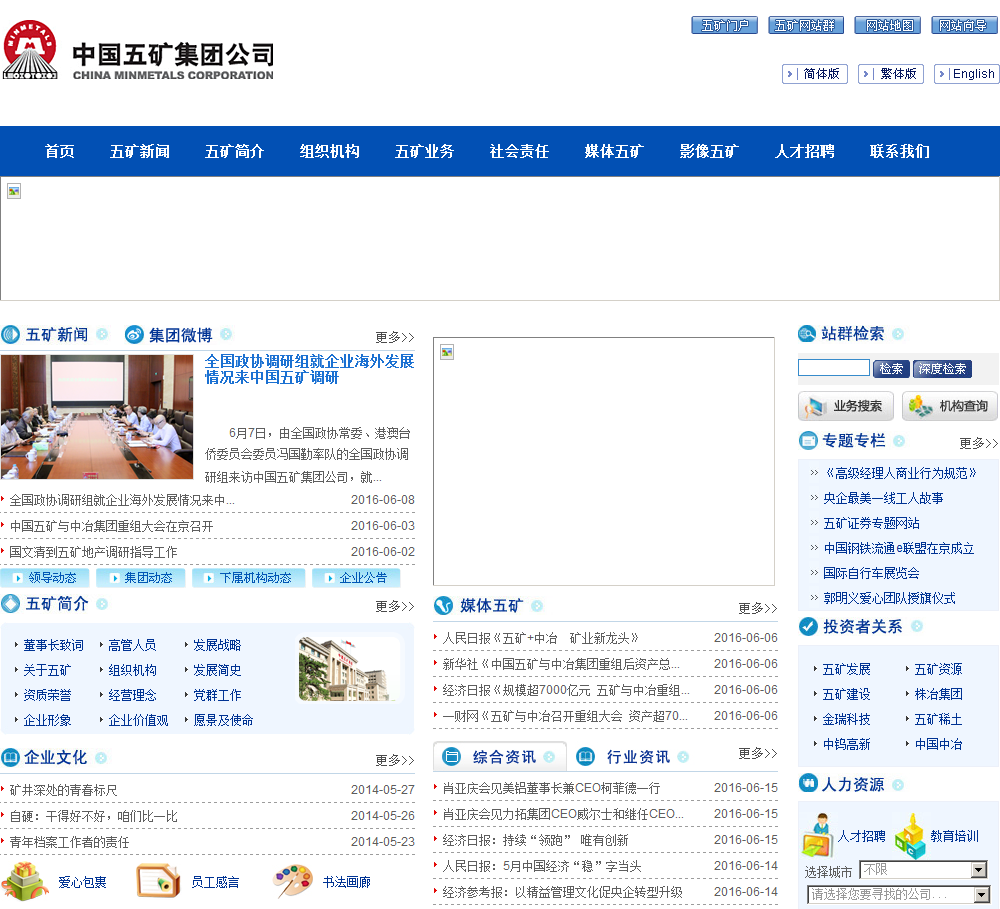Click the Weibo icon beside 集团微博
1000x909 pixels.
coord(134,334)
